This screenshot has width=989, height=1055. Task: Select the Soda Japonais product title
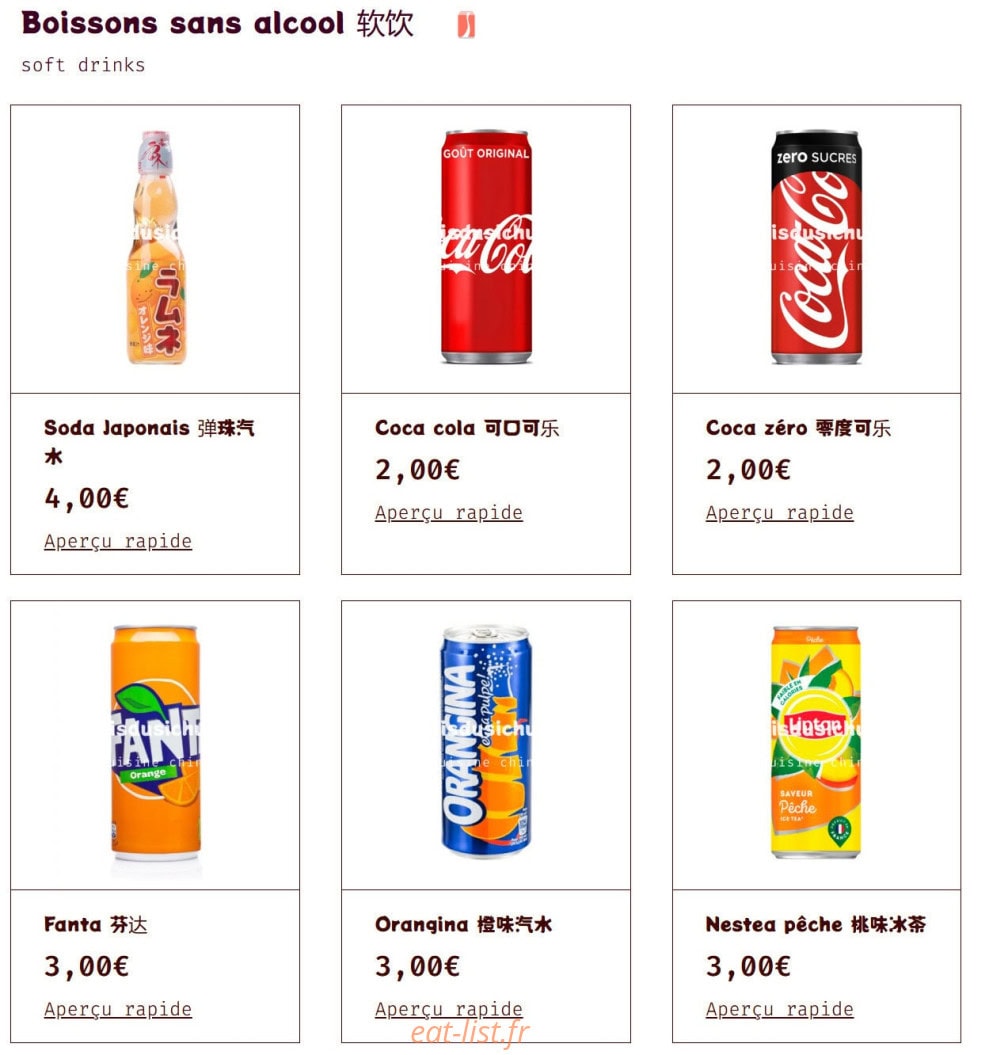[x=149, y=441]
